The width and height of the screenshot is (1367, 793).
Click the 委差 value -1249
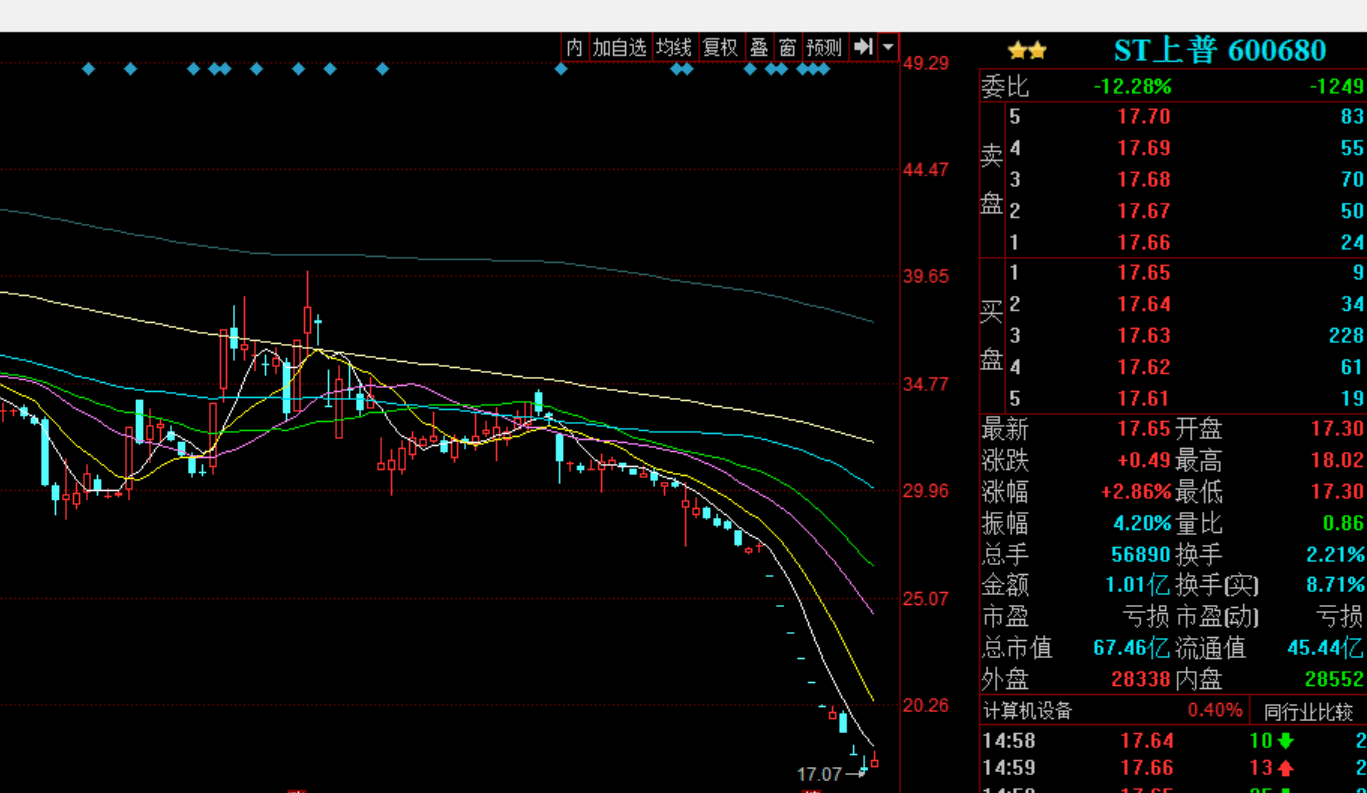(1337, 87)
